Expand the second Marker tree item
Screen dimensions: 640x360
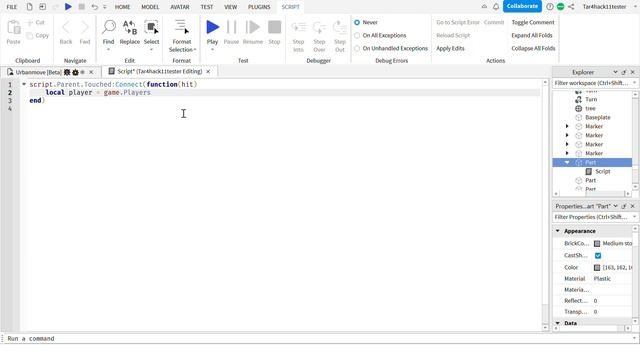tap(567, 136)
